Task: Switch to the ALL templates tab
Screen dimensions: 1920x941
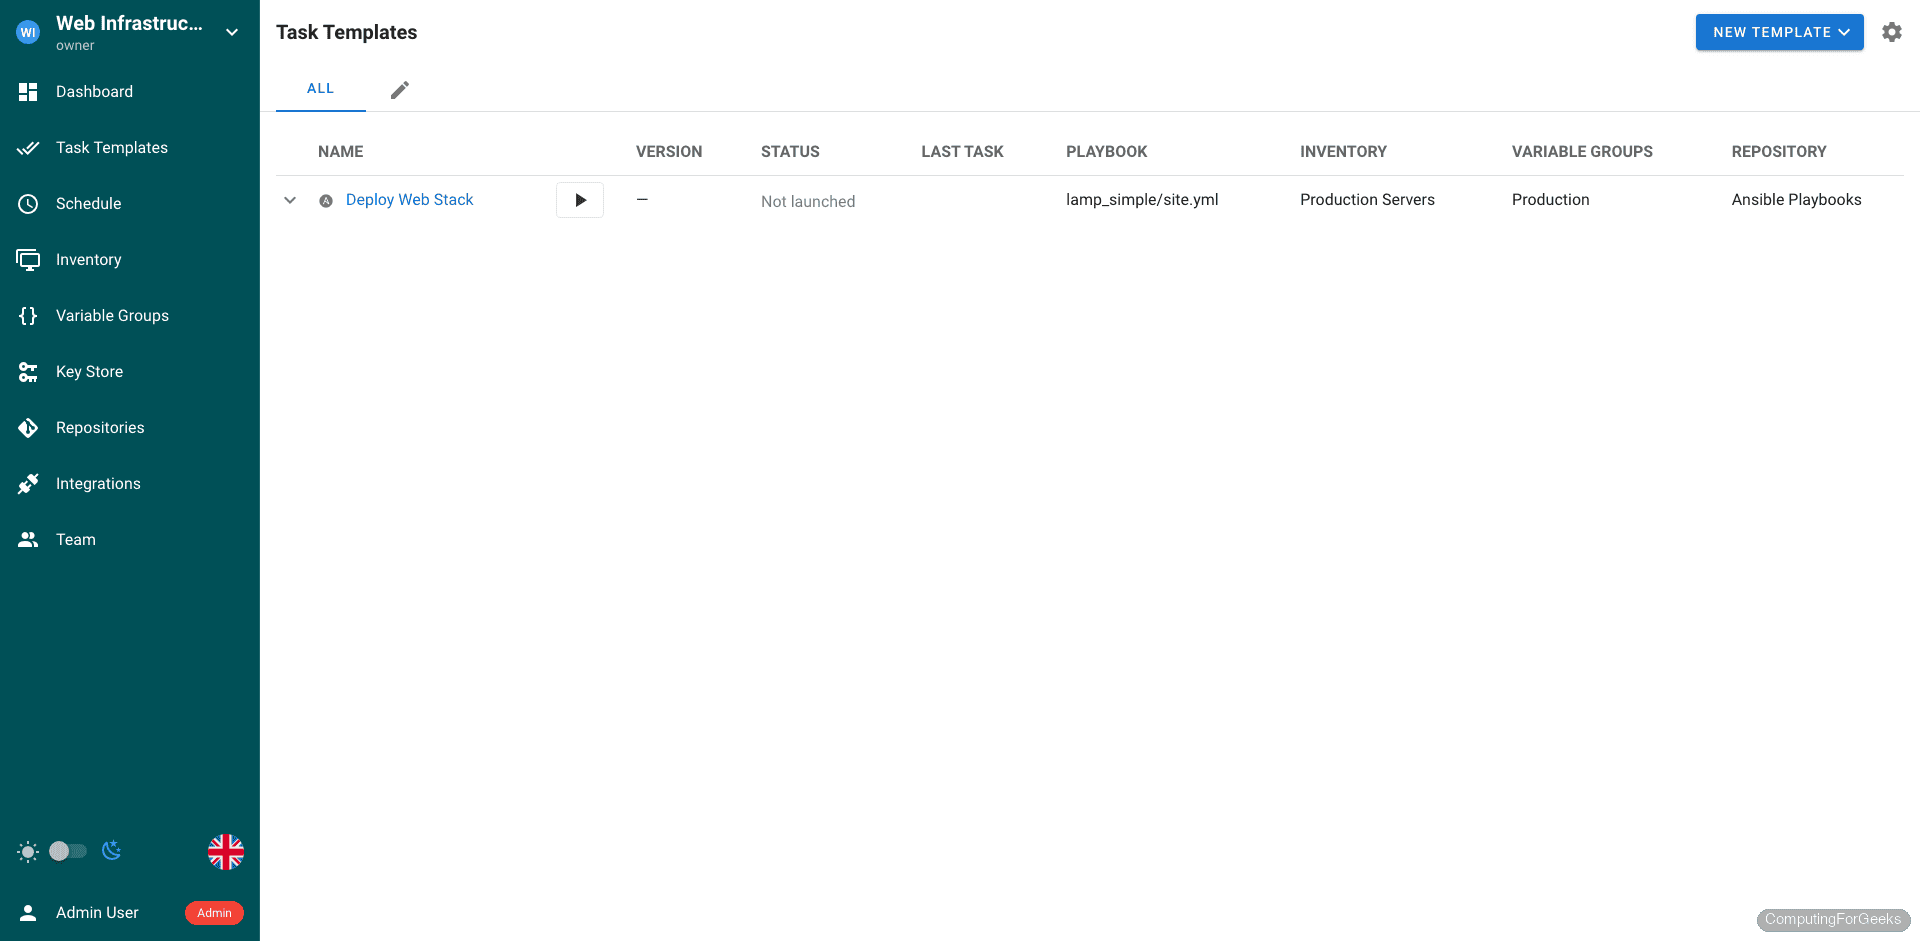Action: (320, 88)
